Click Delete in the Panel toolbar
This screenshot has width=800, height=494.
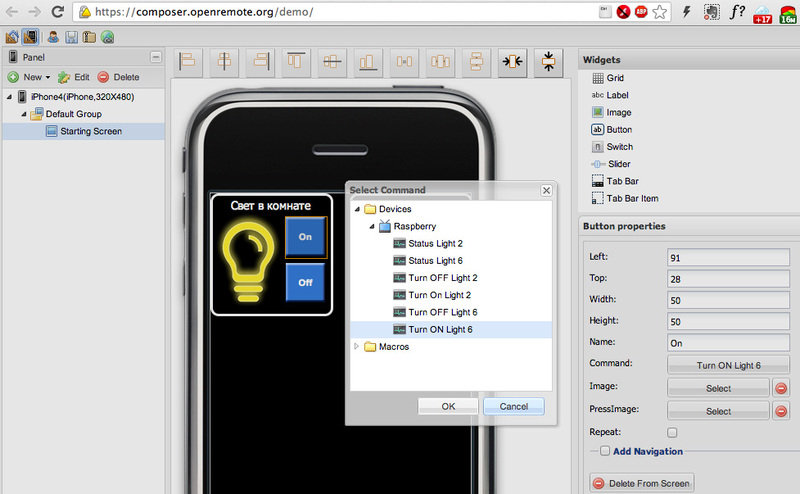tap(118, 77)
